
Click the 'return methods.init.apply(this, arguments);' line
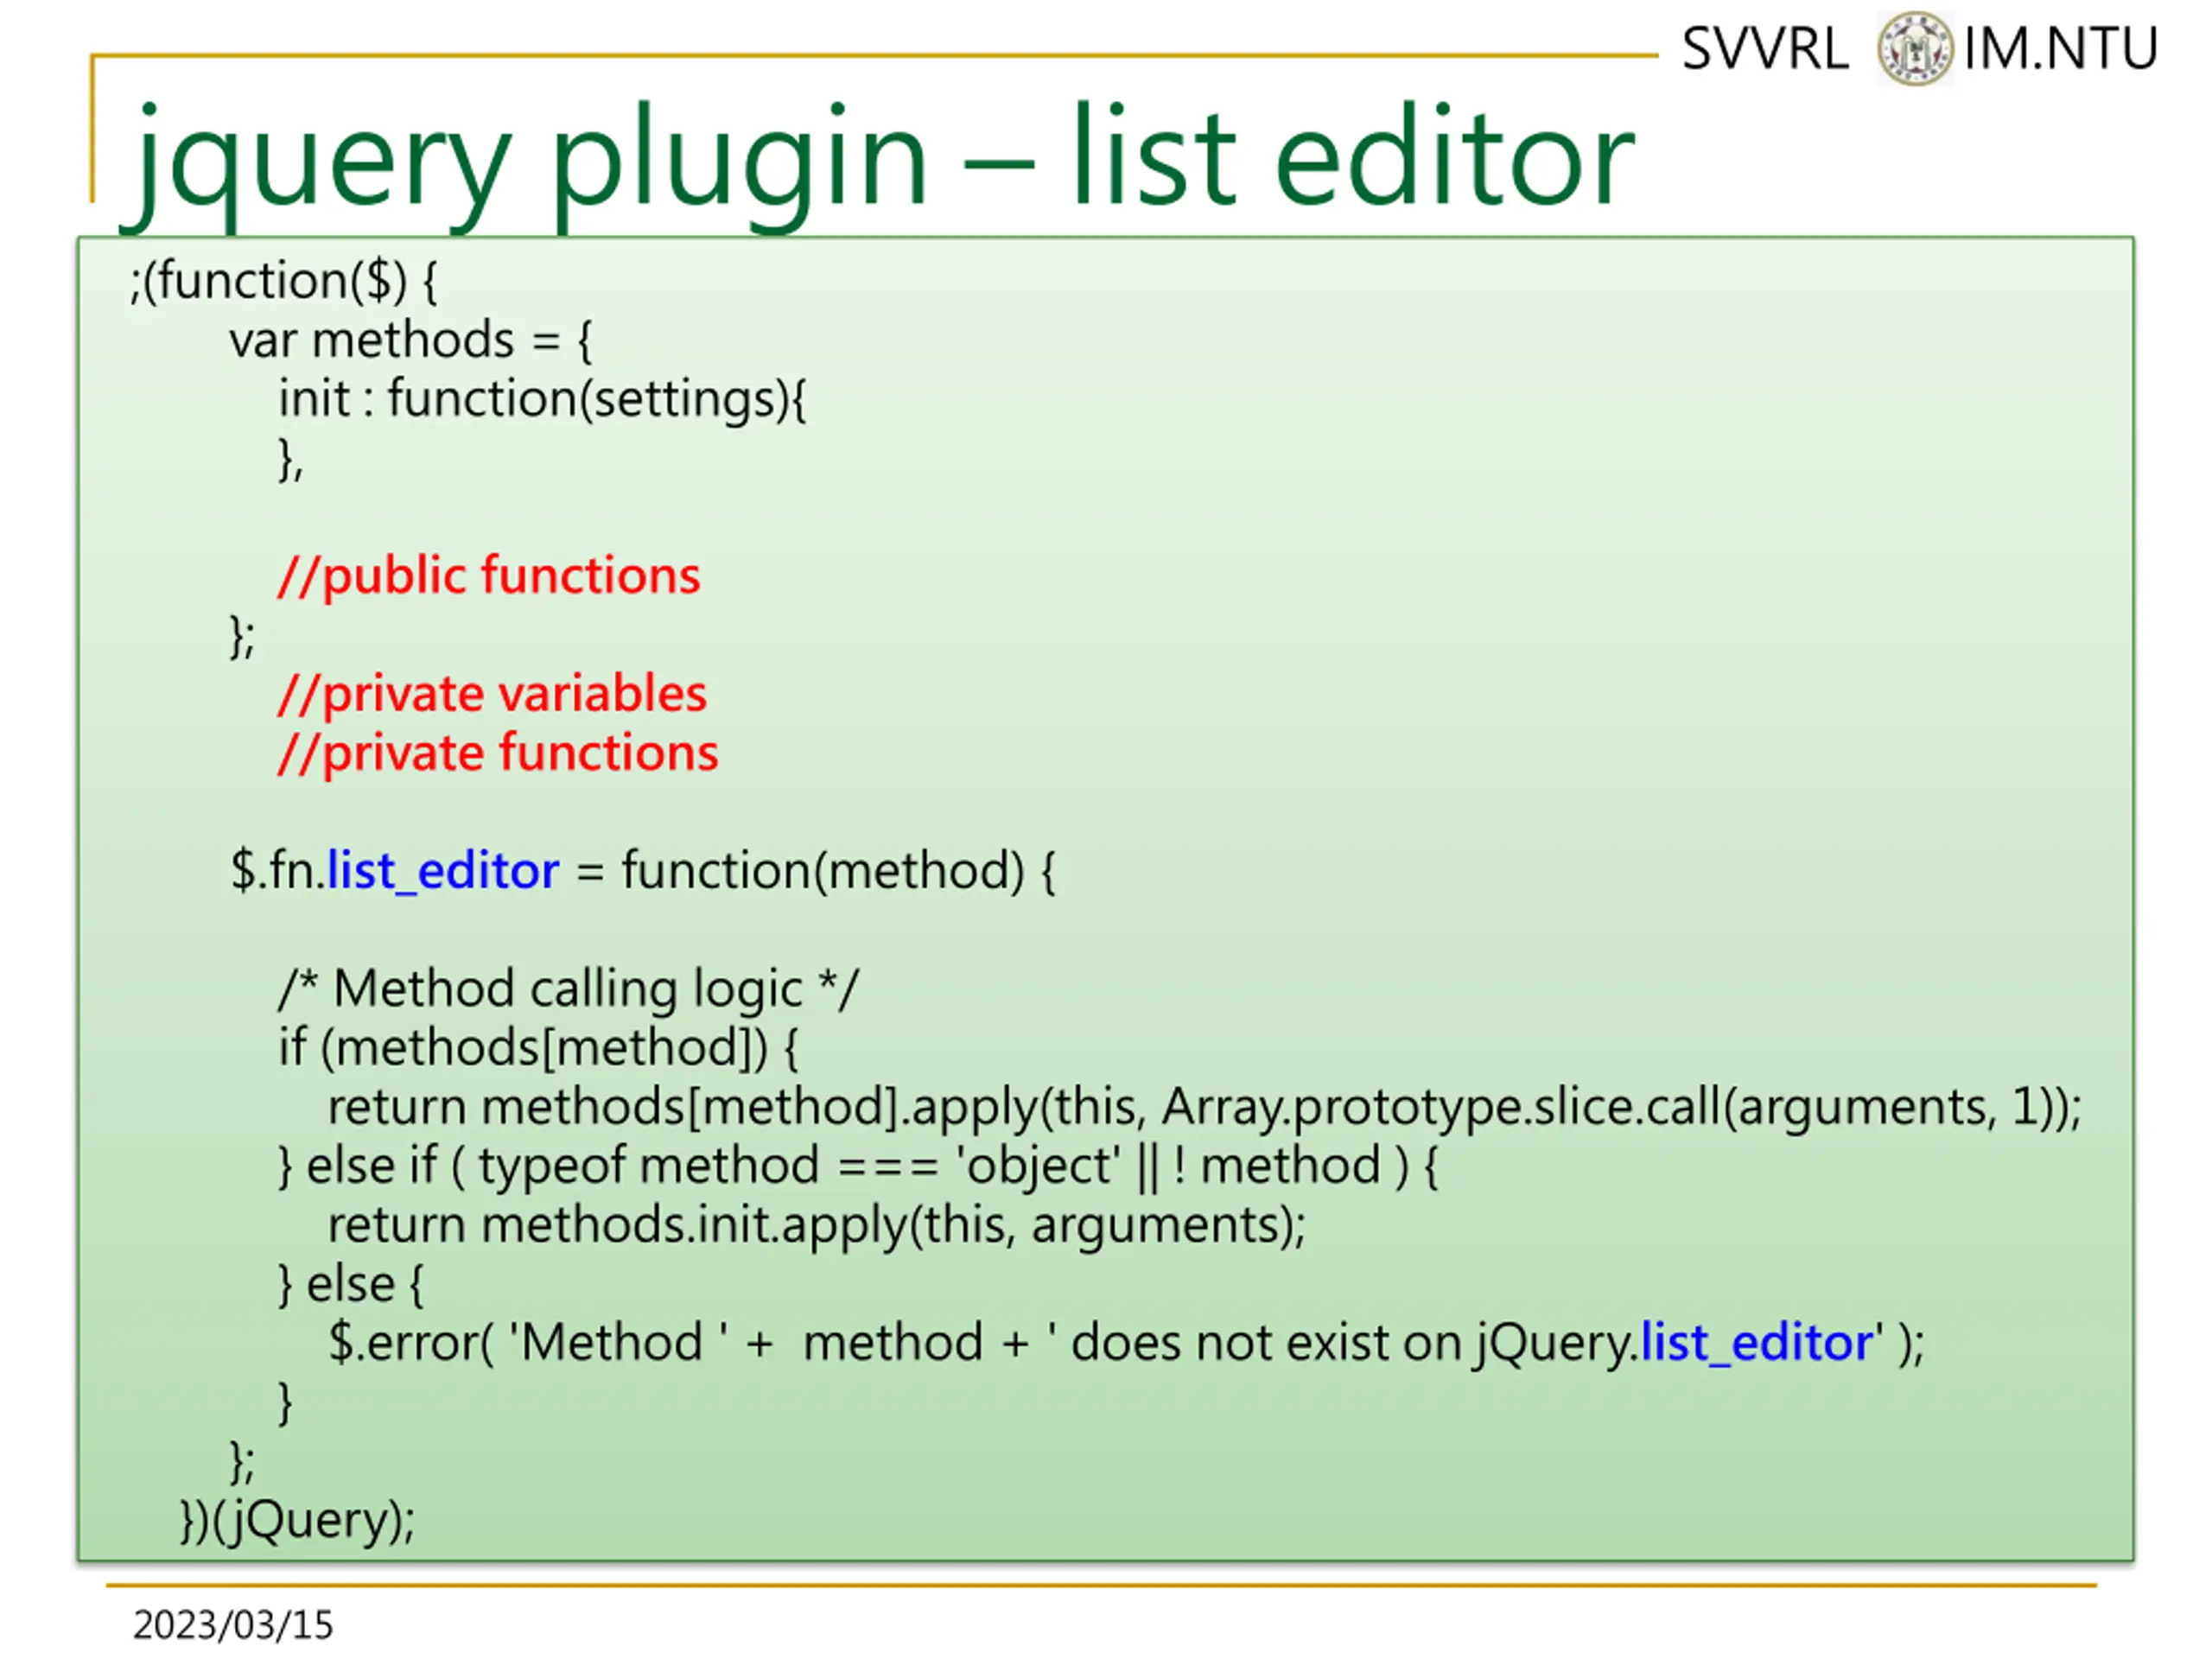pos(817,1225)
